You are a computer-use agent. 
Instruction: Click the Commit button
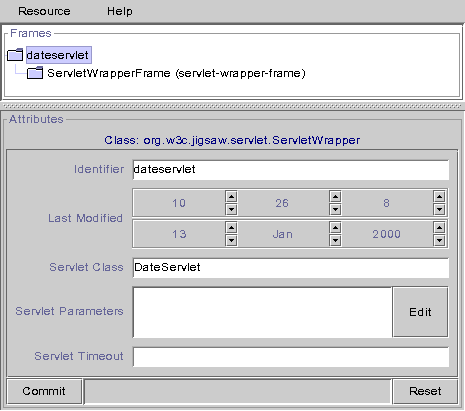click(44, 391)
